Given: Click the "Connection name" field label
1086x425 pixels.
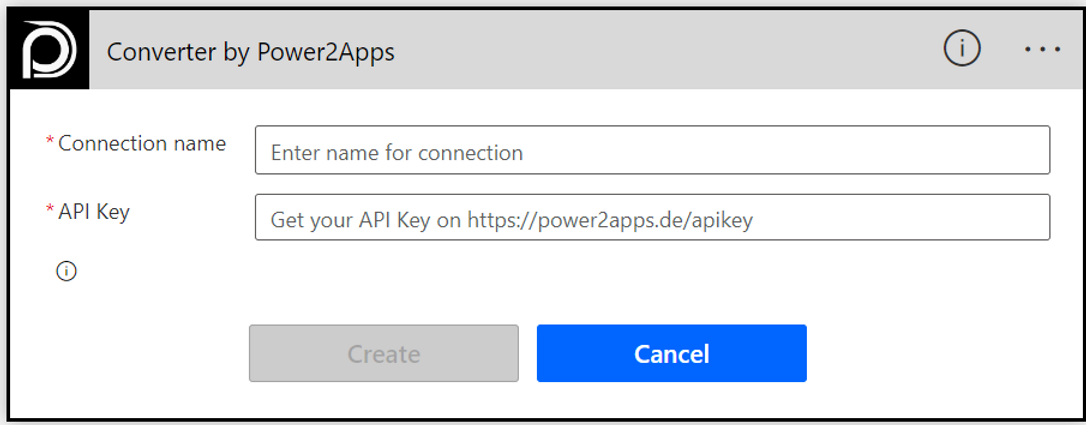Looking at the screenshot, I should 142,143.
